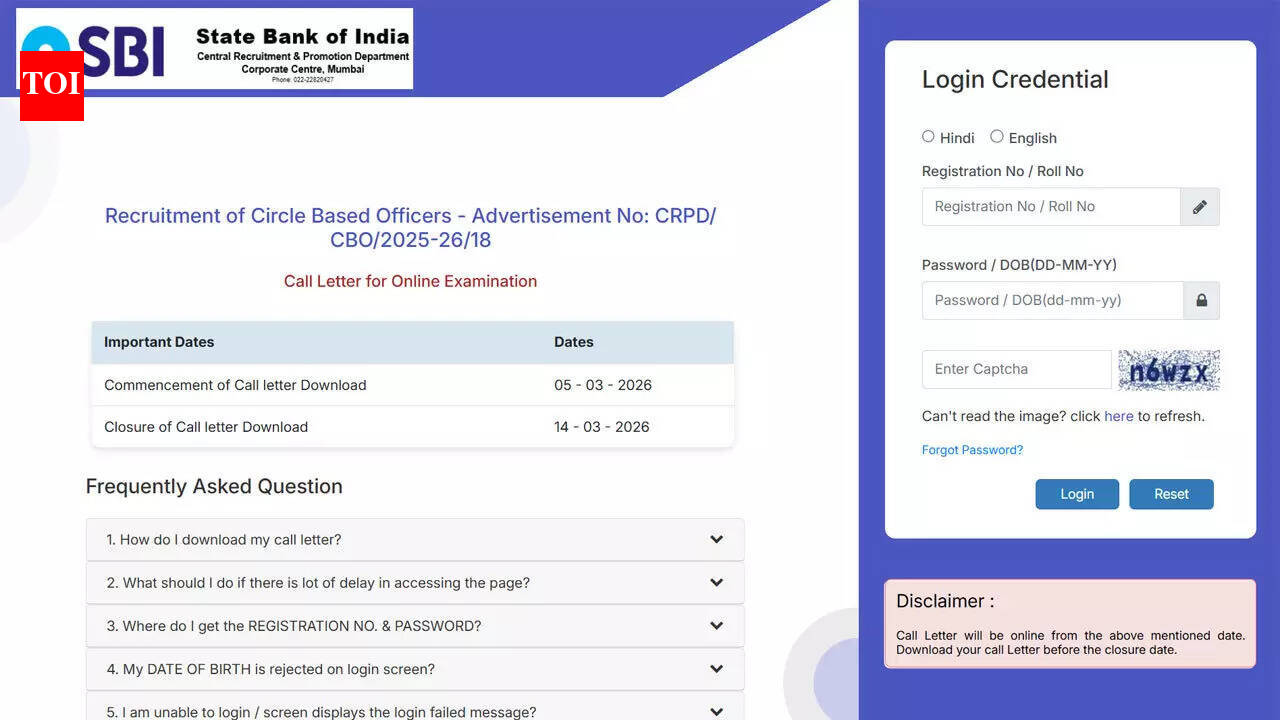Expand the unable to login question
The image size is (1280, 720).
tap(716, 711)
